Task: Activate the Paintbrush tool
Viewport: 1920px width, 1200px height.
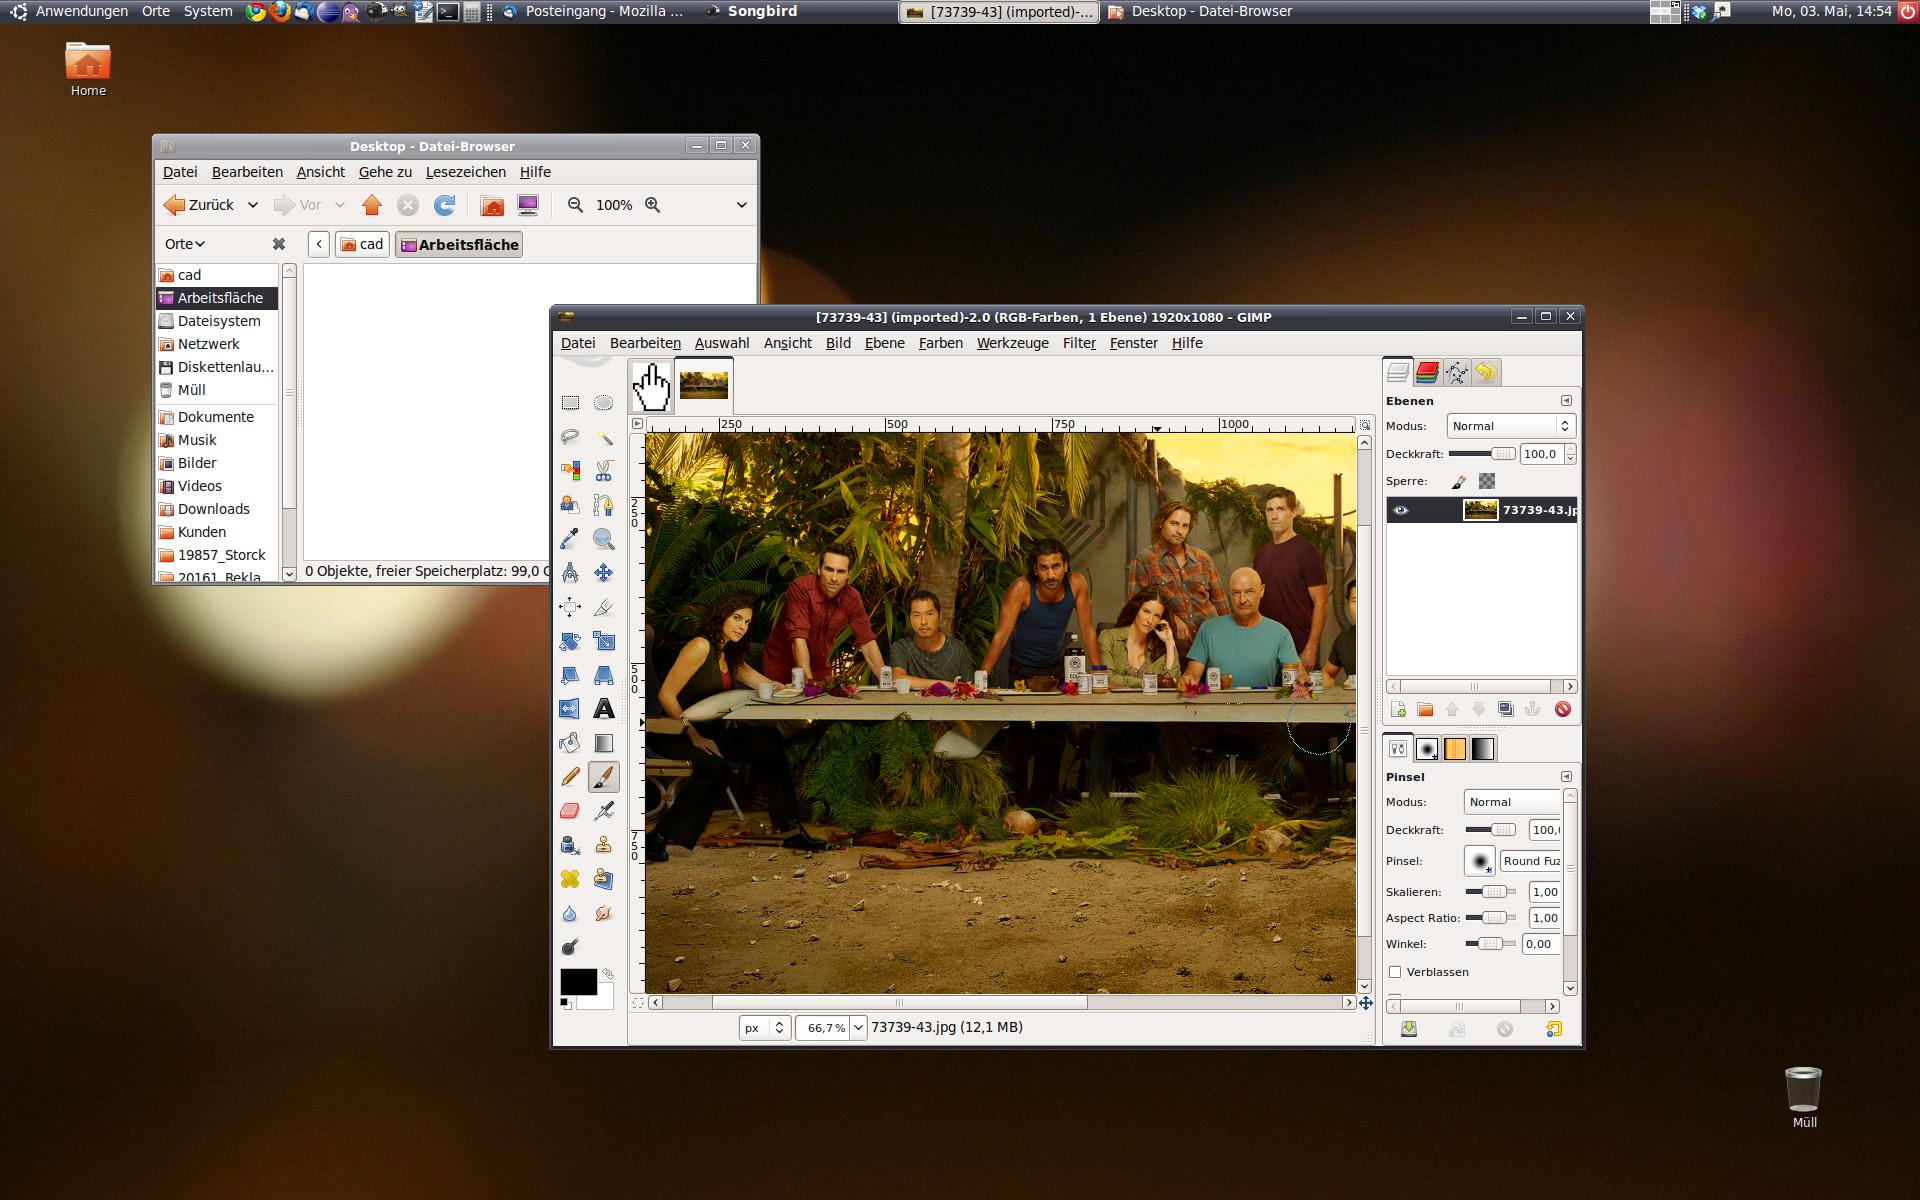Action: [x=603, y=777]
